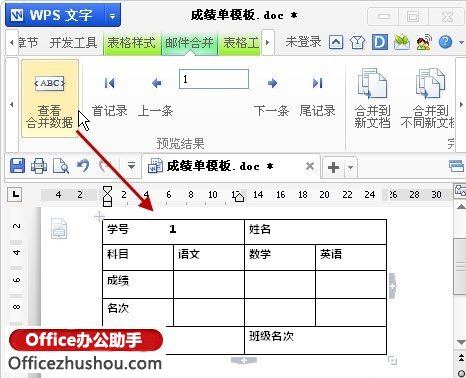
Task: Jump to last record with 尾记录
Action: pyautogui.click(x=317, y=97)
